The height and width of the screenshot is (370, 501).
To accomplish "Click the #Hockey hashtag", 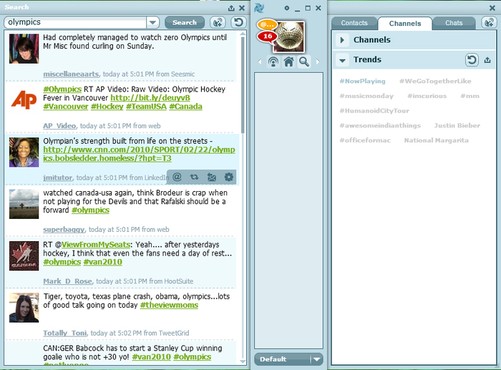I will tap(107, 107).
